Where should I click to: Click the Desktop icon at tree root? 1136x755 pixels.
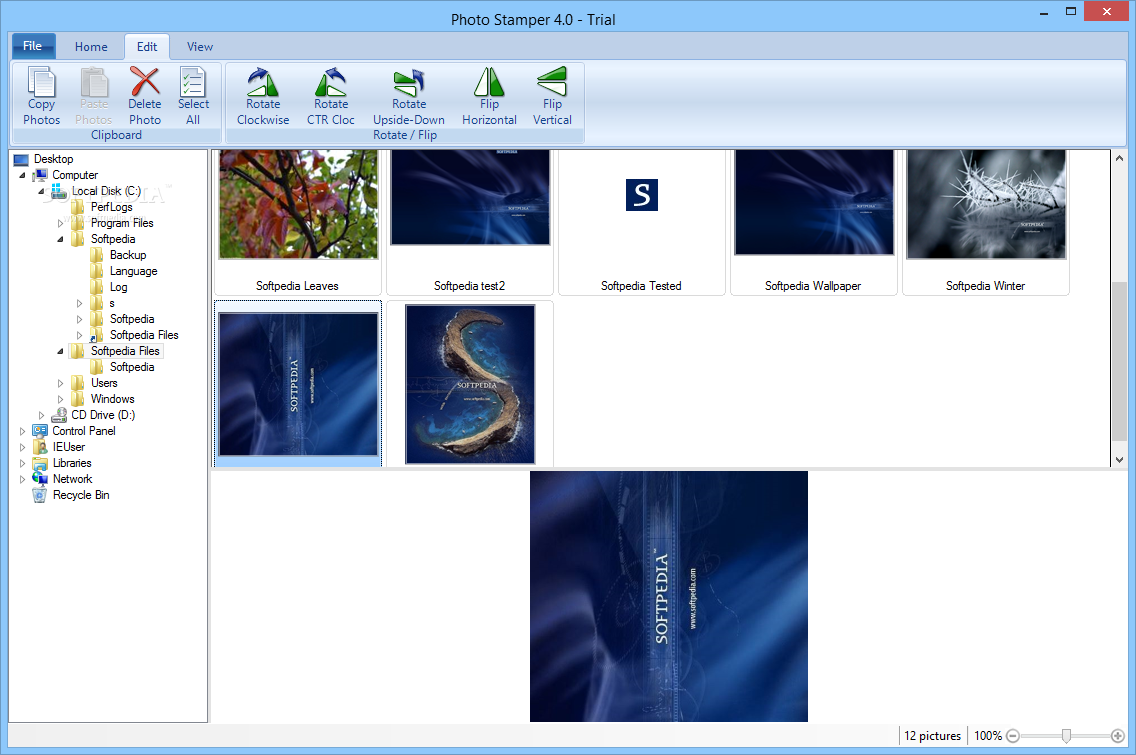(x=21, y=159)
